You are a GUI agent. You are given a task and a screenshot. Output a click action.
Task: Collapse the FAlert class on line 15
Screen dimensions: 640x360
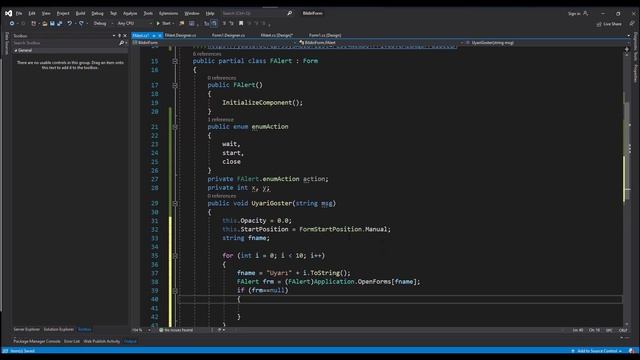coord(175,61)
